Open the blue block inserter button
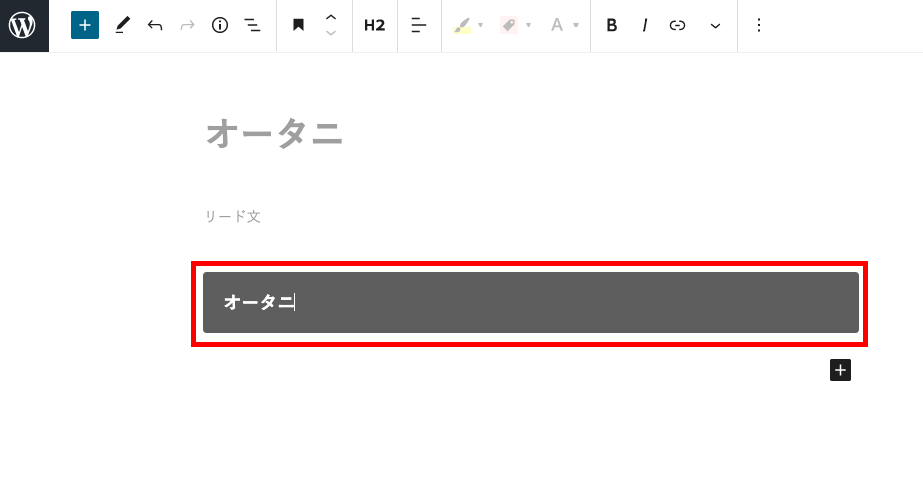Screen dimensions: 923x480 pyautogui.click(x=85, y=25)
